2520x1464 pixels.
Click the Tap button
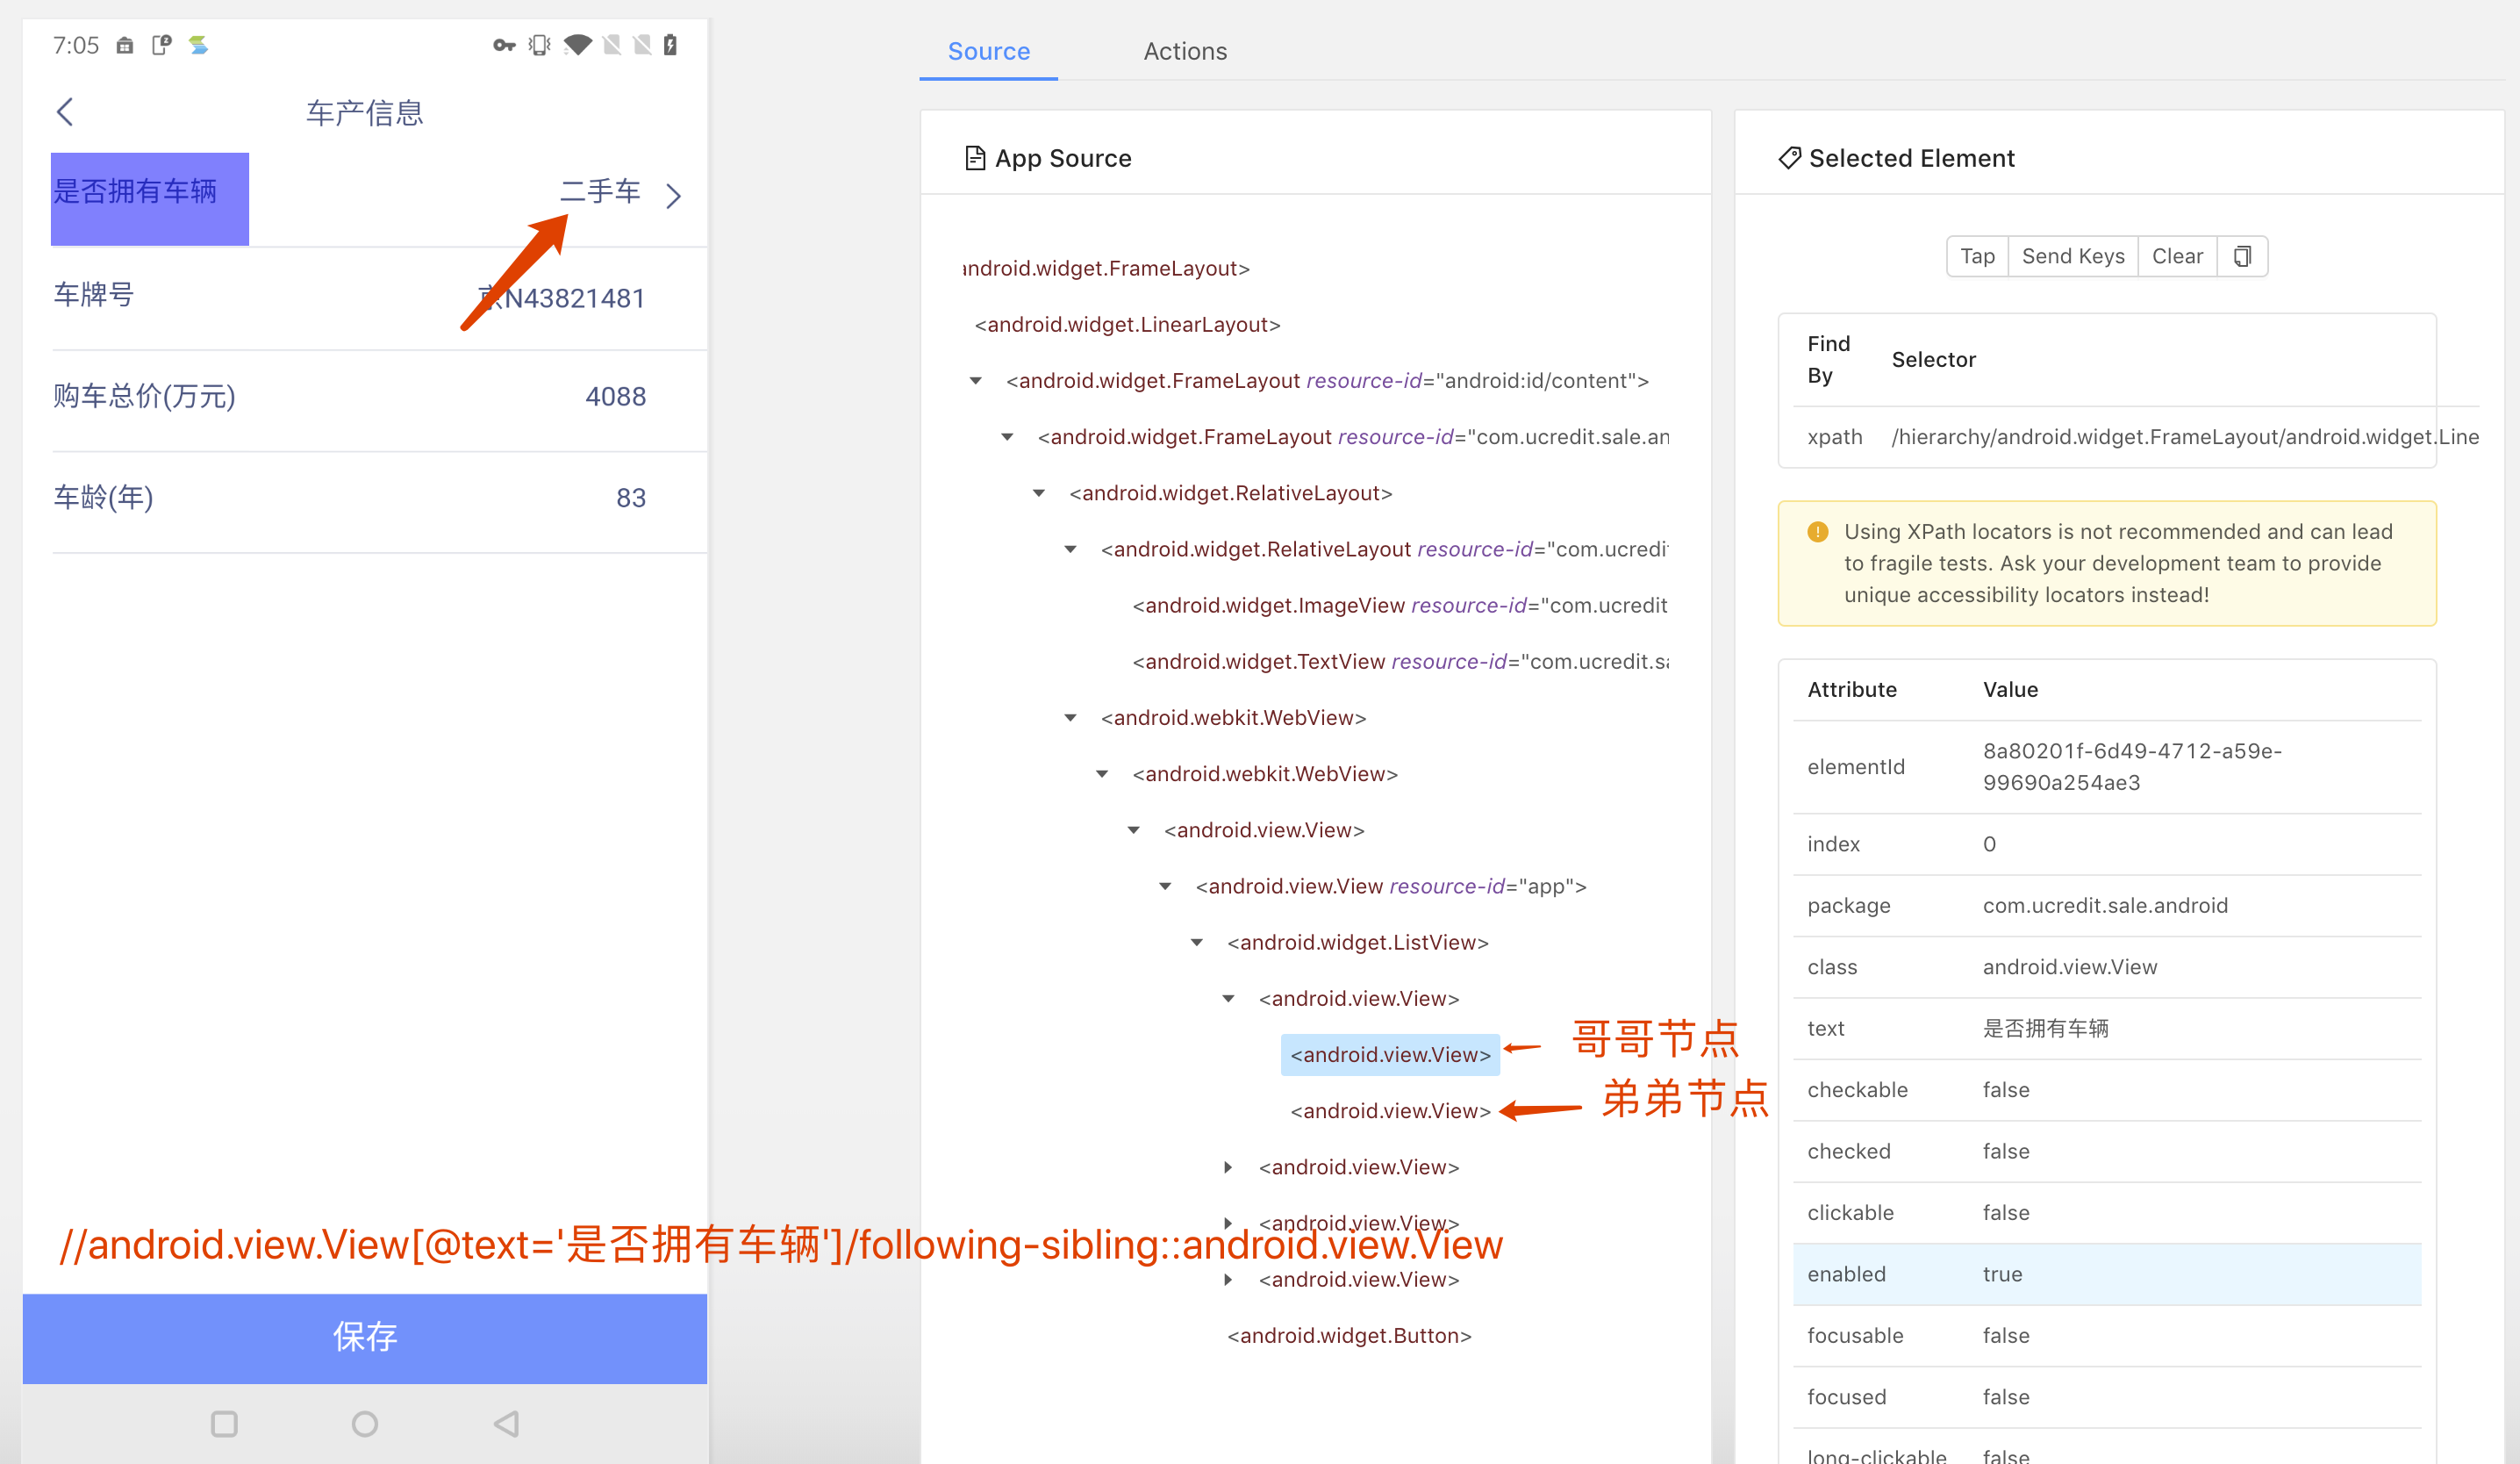tap(1977, 256)
